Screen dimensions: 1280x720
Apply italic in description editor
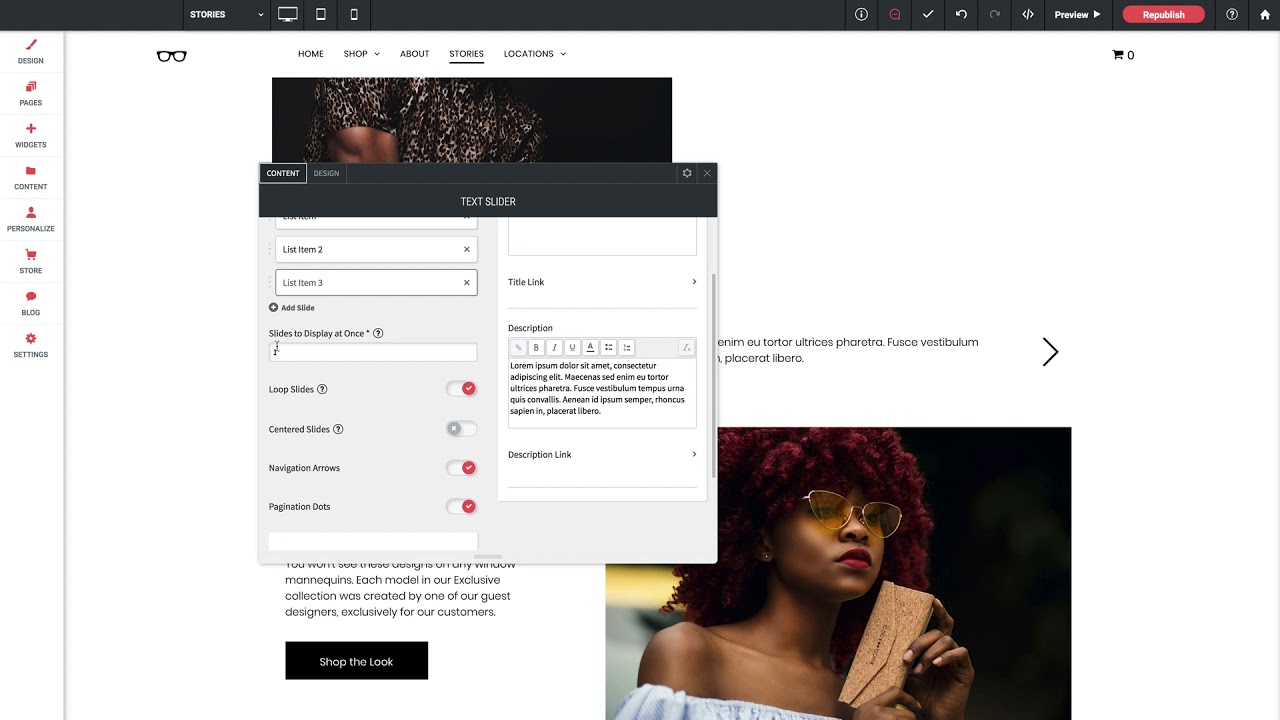[554, 347]
